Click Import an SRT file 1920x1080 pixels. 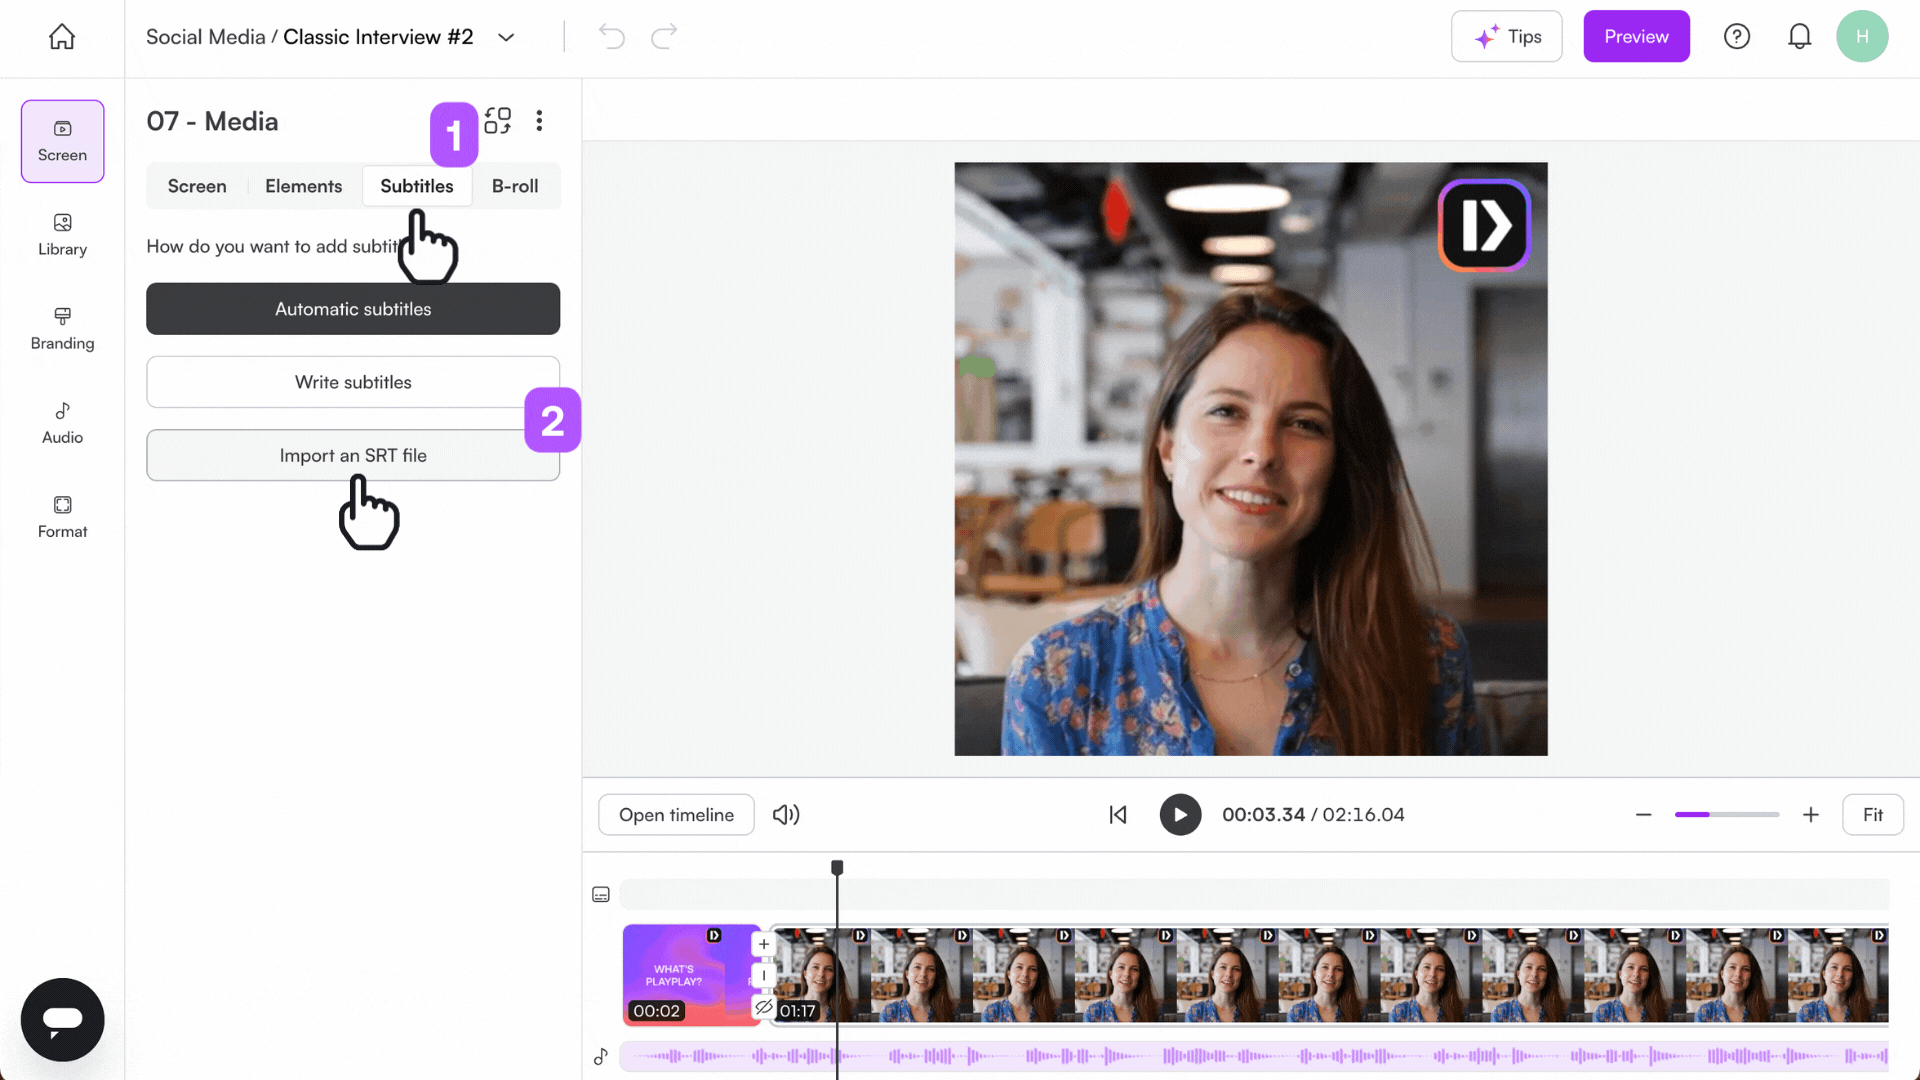click(x=352, y=455)
